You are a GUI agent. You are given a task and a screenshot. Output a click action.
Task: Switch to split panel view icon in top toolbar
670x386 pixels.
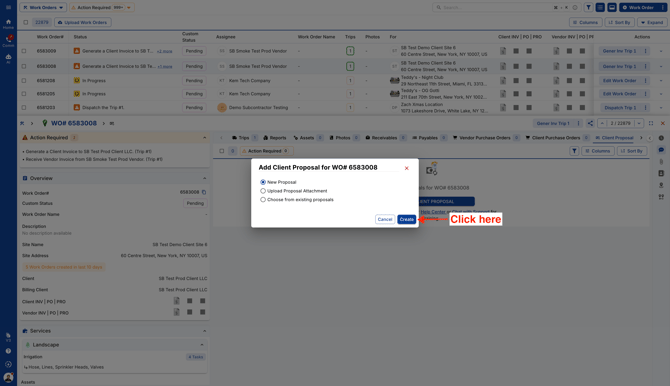tap(612, 7)
